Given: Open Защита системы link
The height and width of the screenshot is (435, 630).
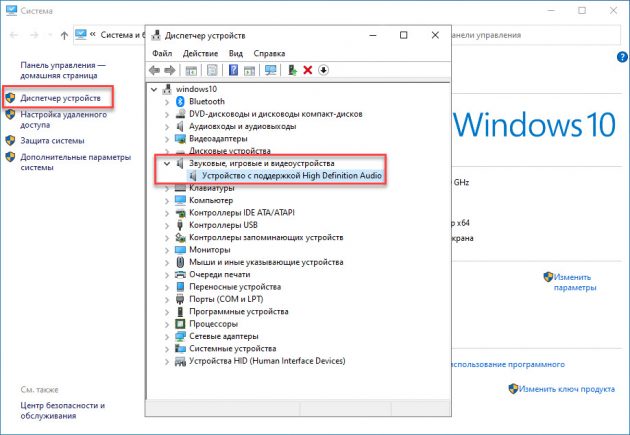Looking at the screenshot, I should pyautogui.click(x=52, y=141).
